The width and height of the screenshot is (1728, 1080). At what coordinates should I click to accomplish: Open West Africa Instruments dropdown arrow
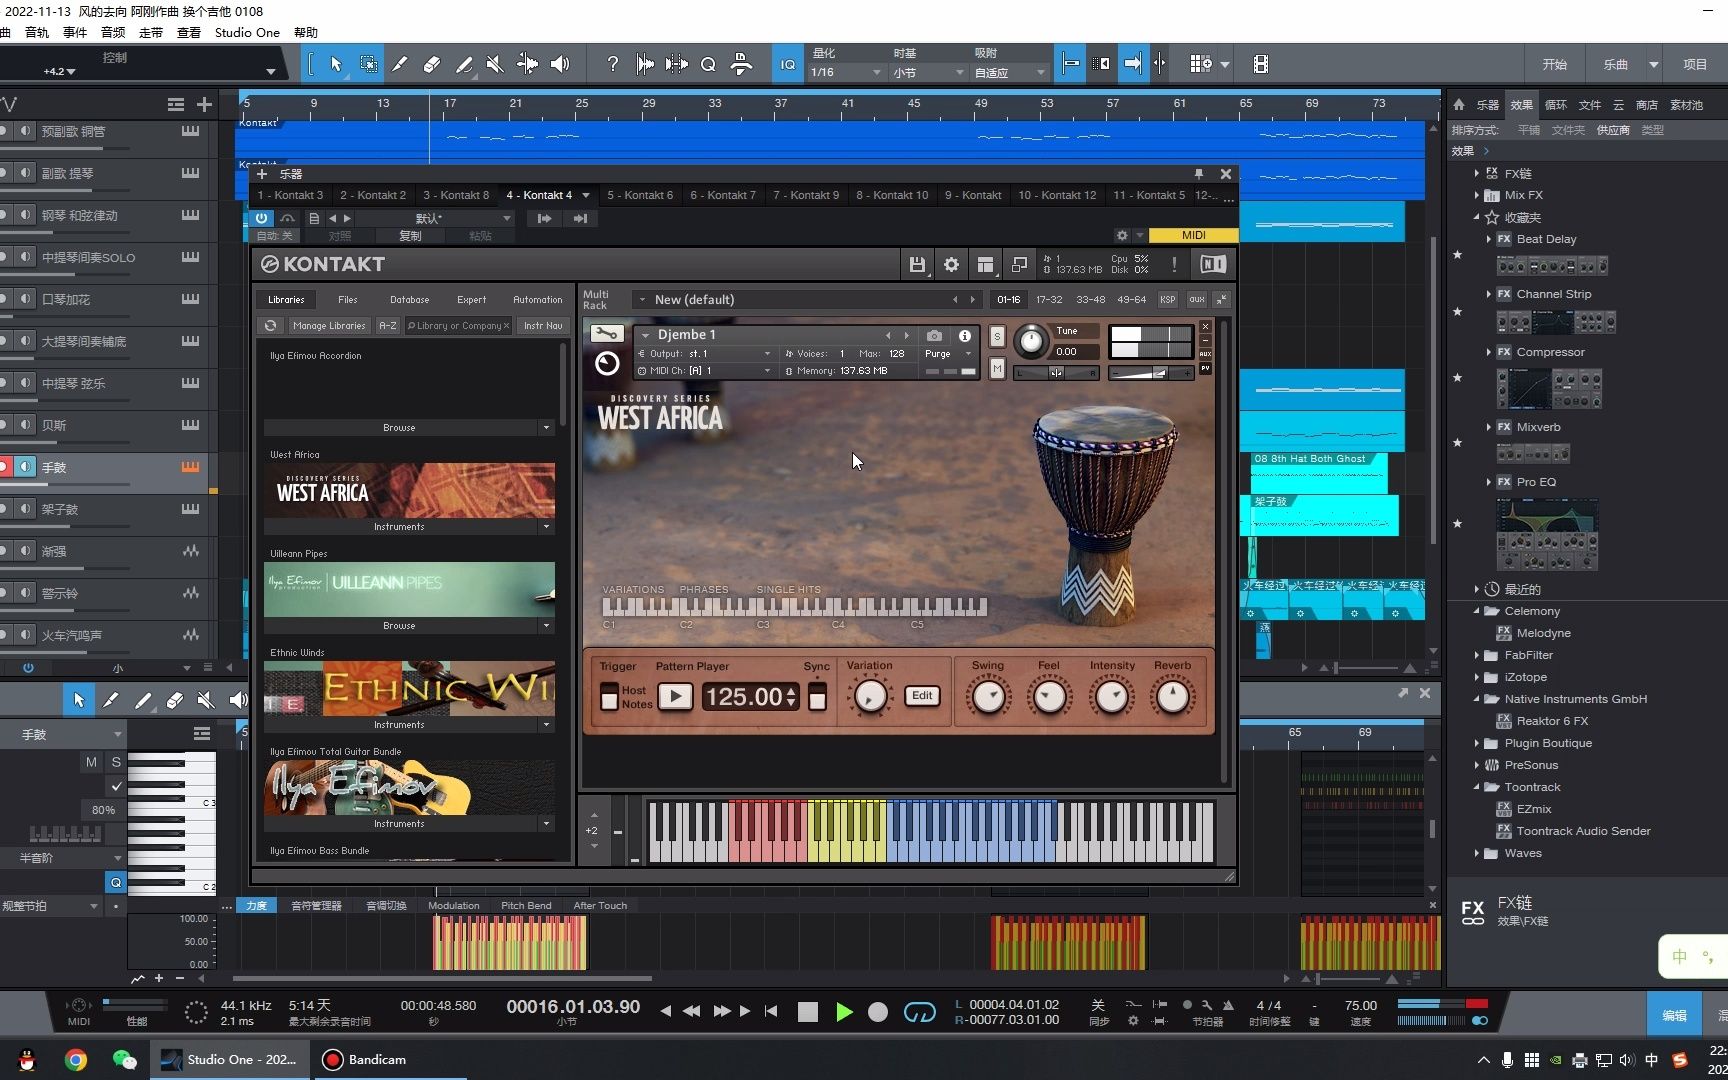pos(546,526)
